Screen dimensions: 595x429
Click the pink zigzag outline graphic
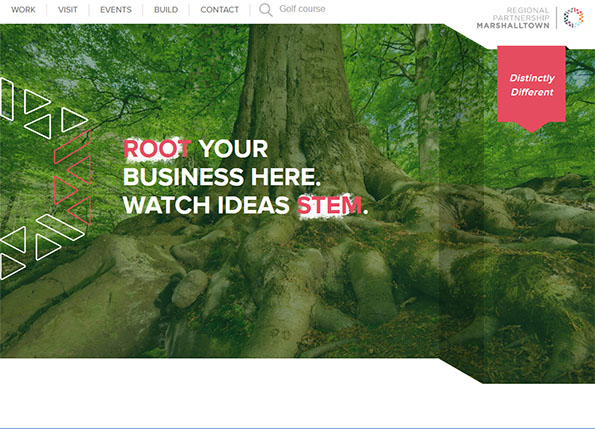point(72,177)
